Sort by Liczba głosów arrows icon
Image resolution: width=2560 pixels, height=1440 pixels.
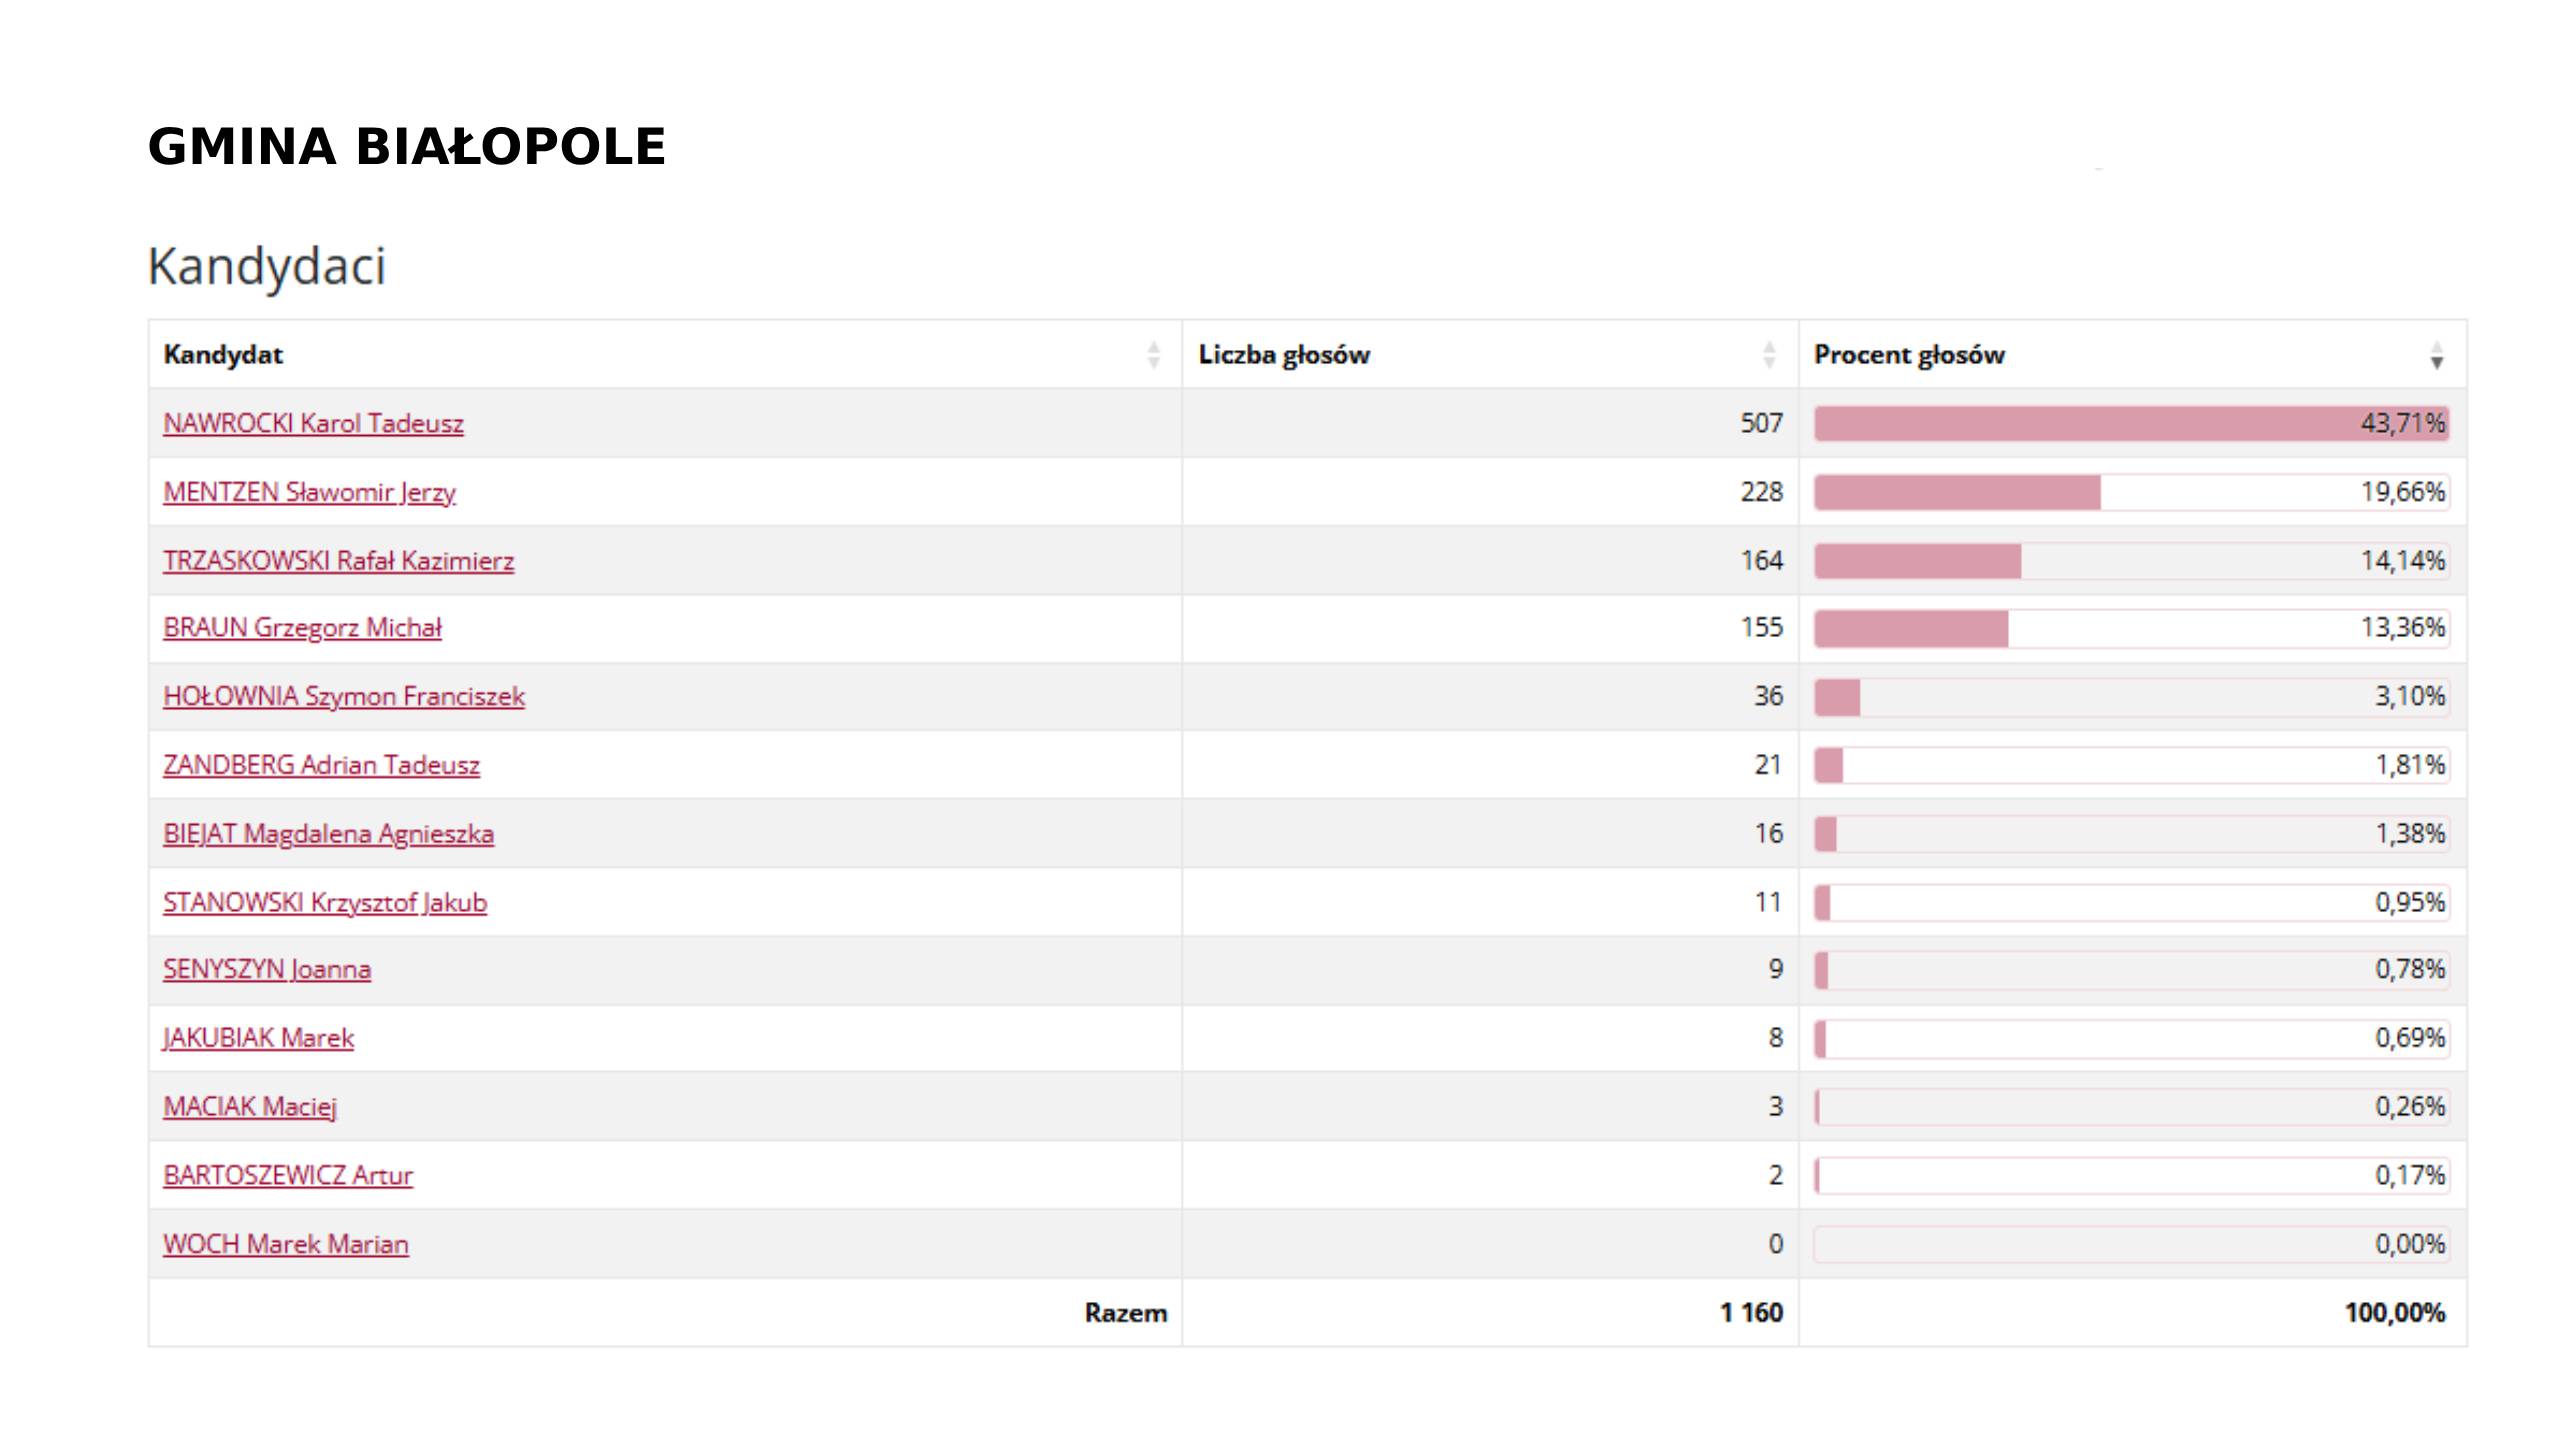pyautogui.click(x=1769, y=355)
